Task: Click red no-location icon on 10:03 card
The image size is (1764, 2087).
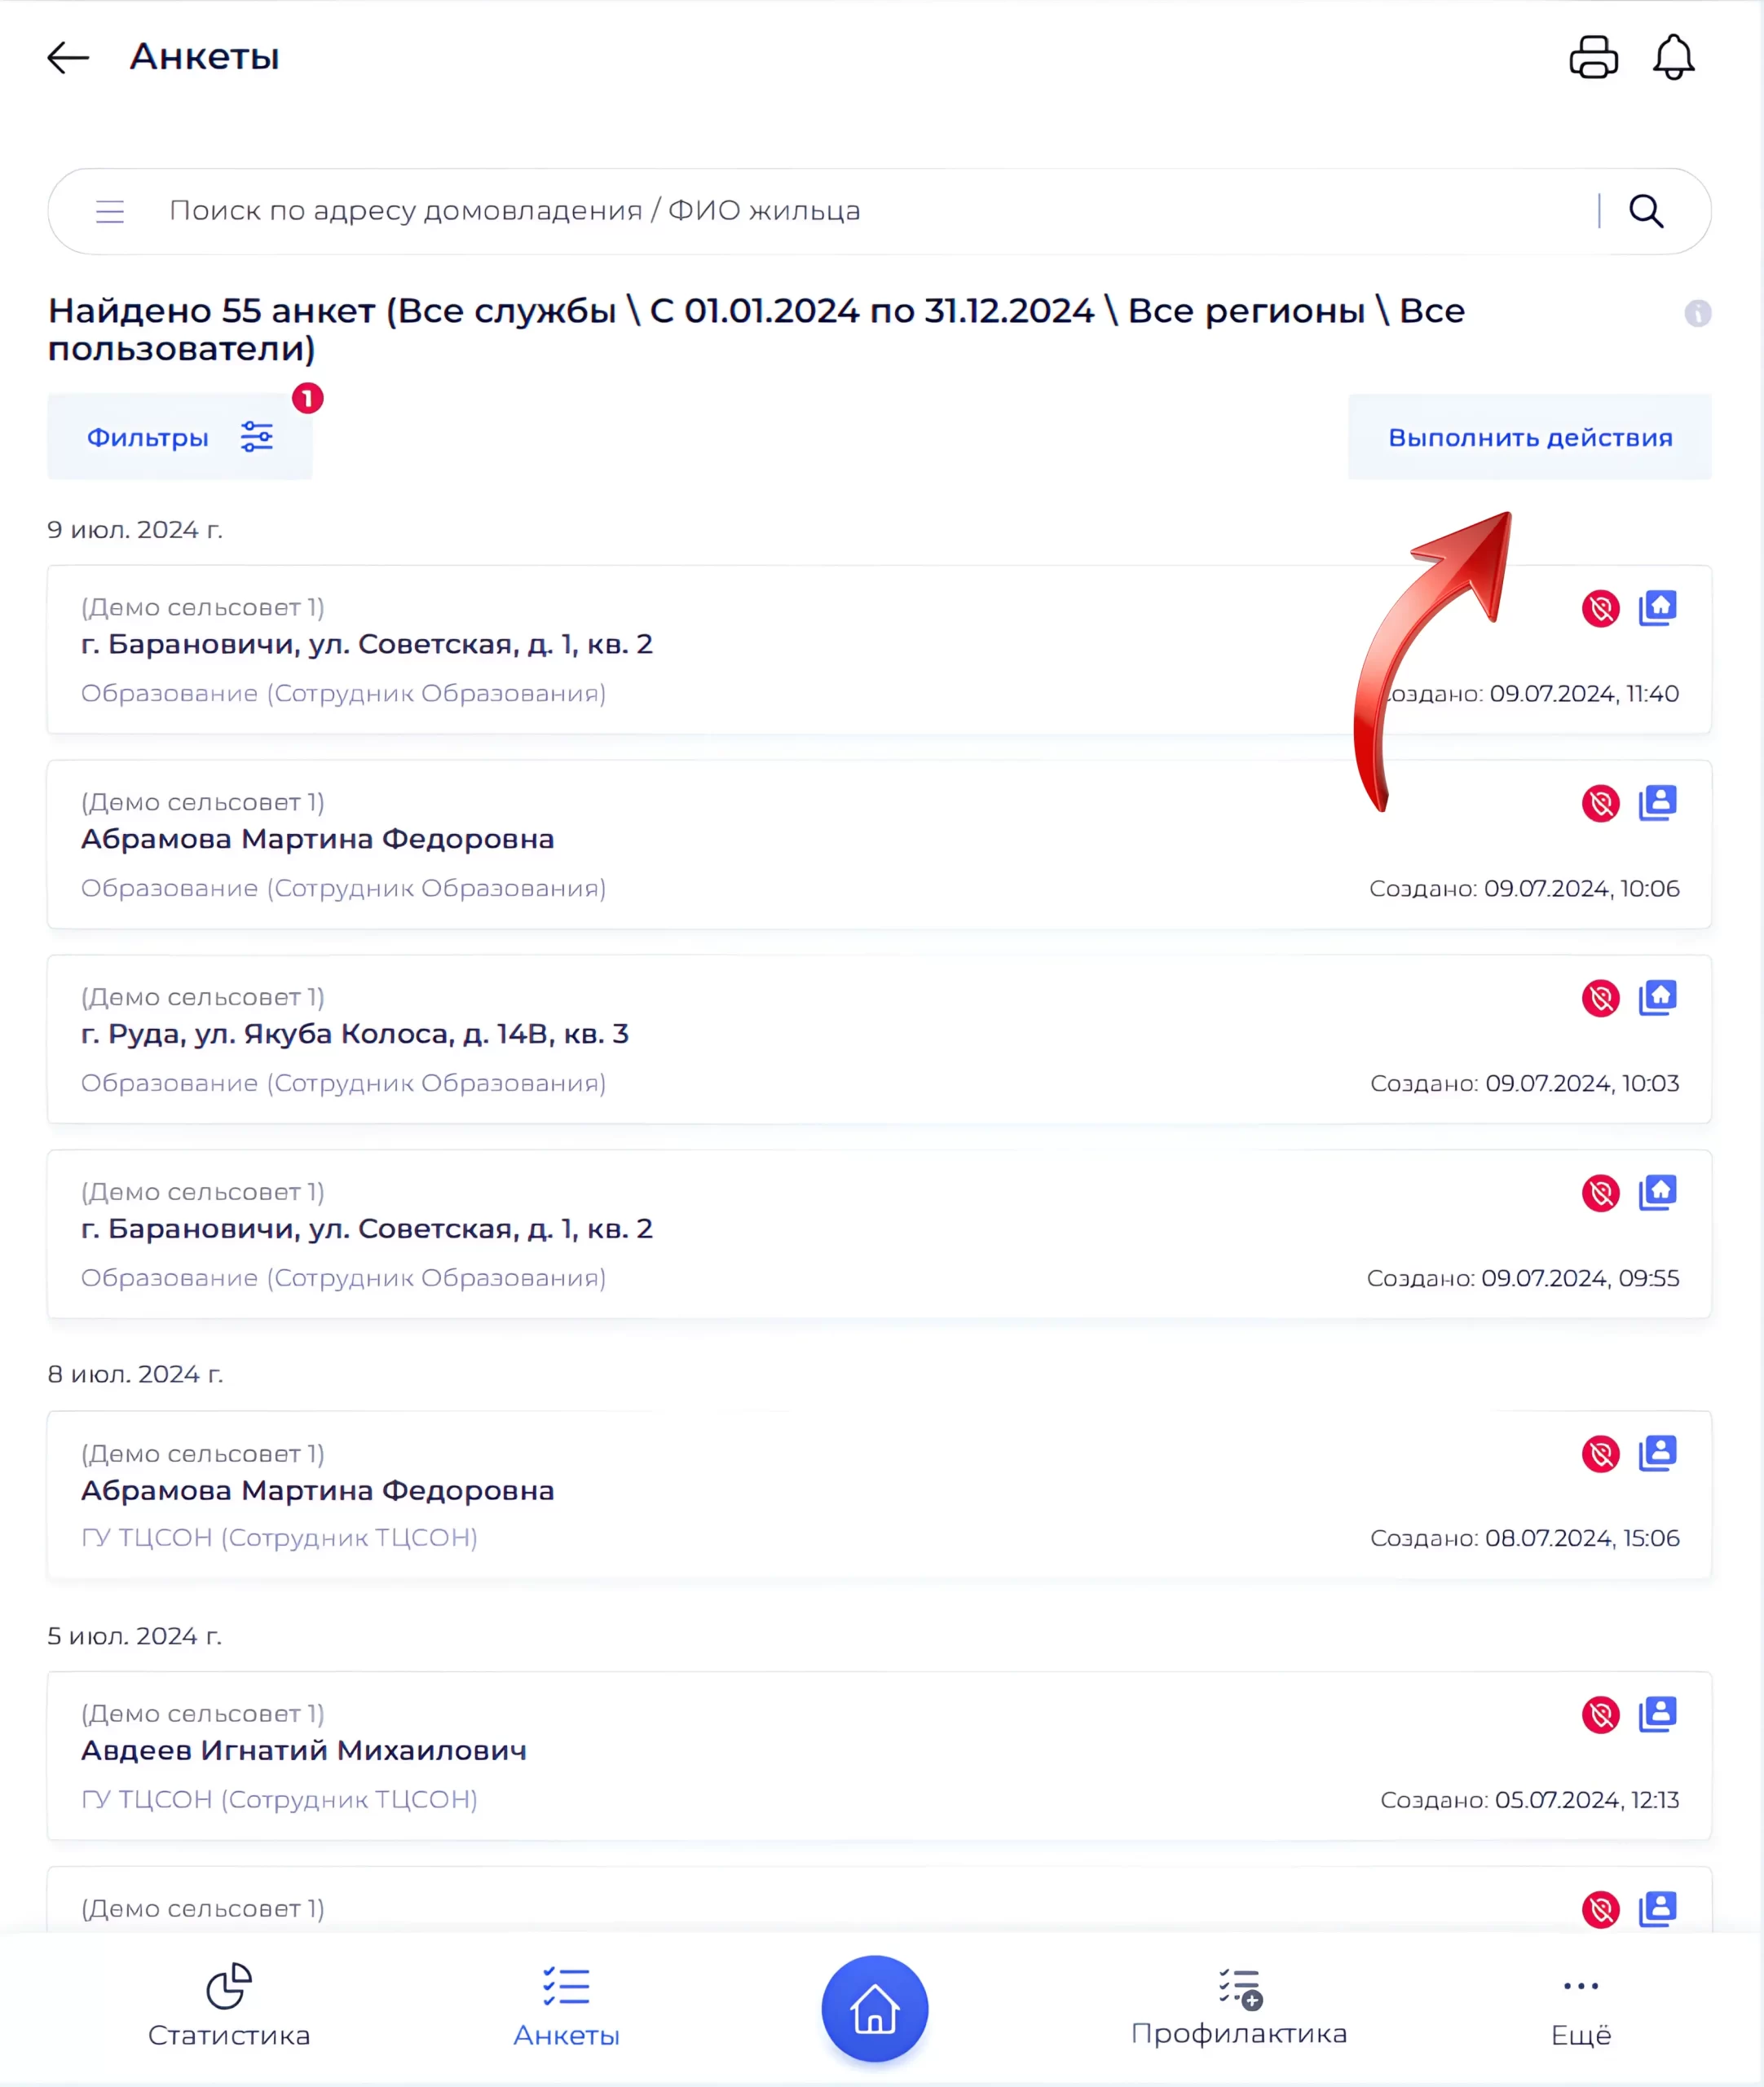Action: point(1600,998)
